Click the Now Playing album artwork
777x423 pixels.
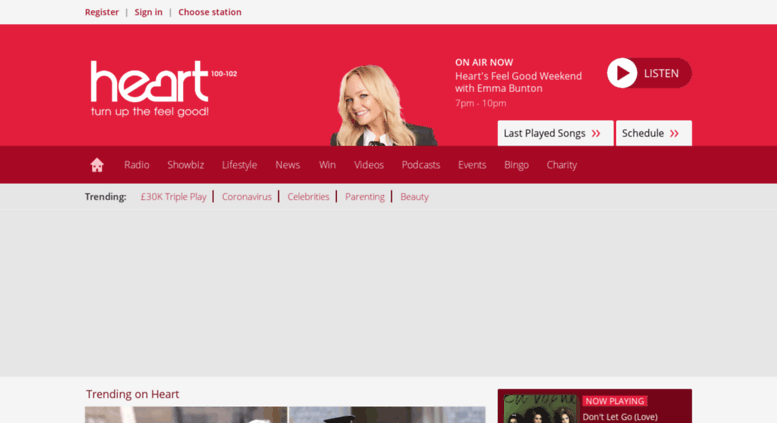(540, 409)
